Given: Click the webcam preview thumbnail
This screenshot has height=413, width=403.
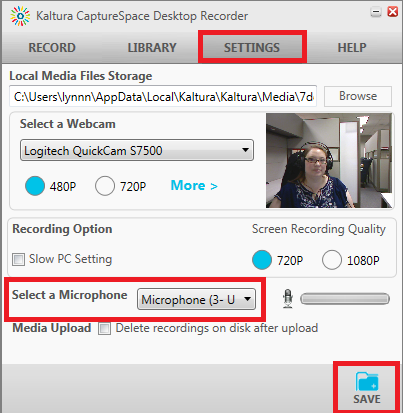Looking at the screenshot, I should pos(329,160).
